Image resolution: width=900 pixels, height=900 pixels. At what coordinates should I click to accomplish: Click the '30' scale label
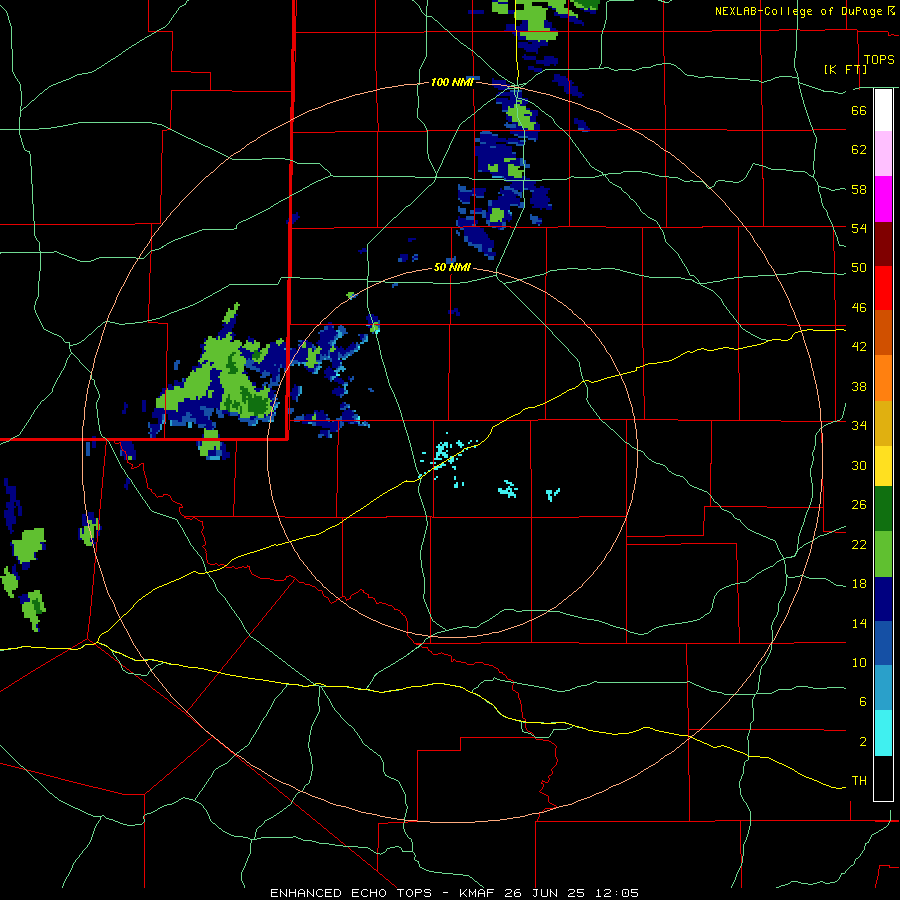pyautogui.click(x=859, y=465)
